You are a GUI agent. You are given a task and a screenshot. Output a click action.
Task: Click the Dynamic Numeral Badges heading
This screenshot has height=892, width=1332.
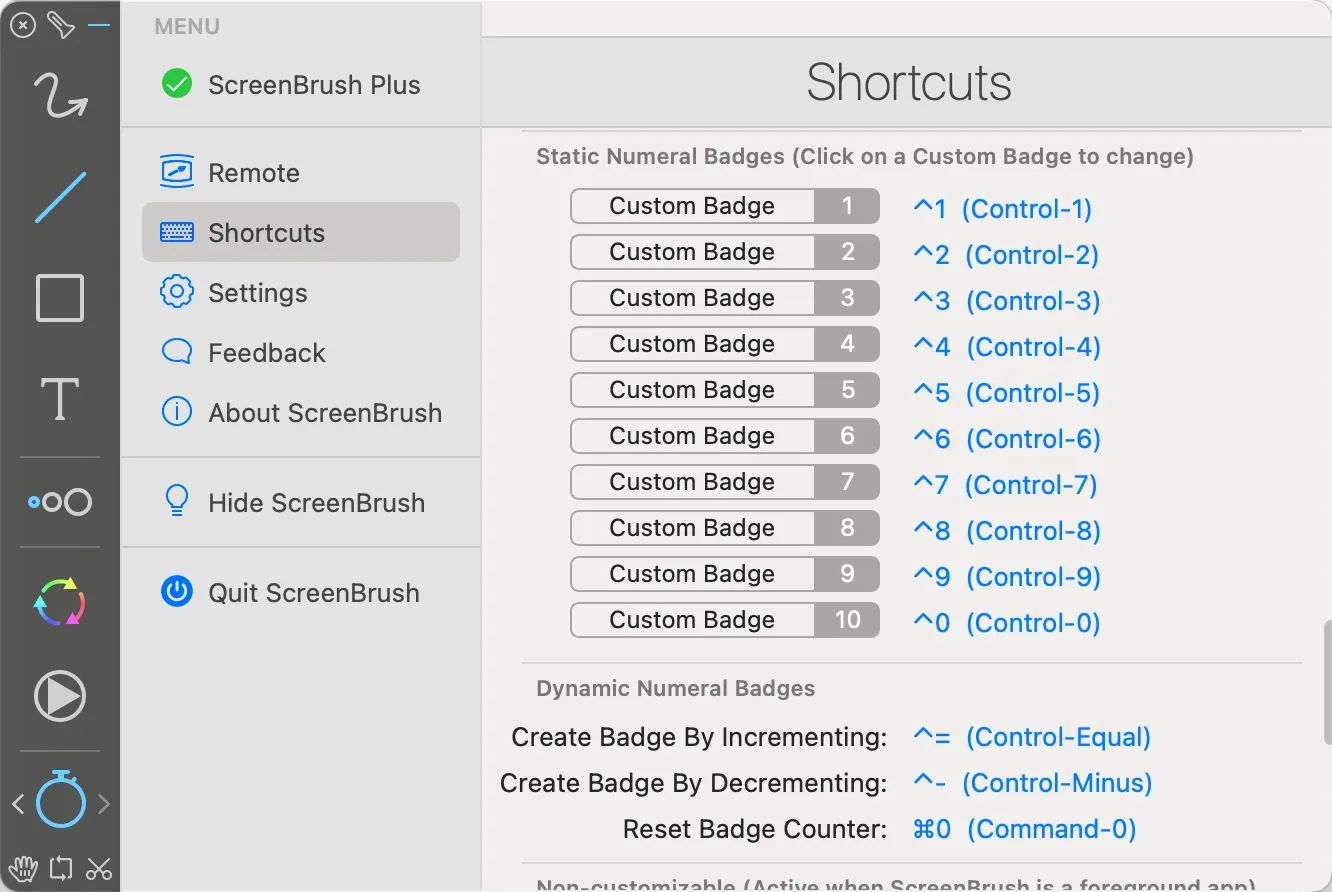[676, 688]
